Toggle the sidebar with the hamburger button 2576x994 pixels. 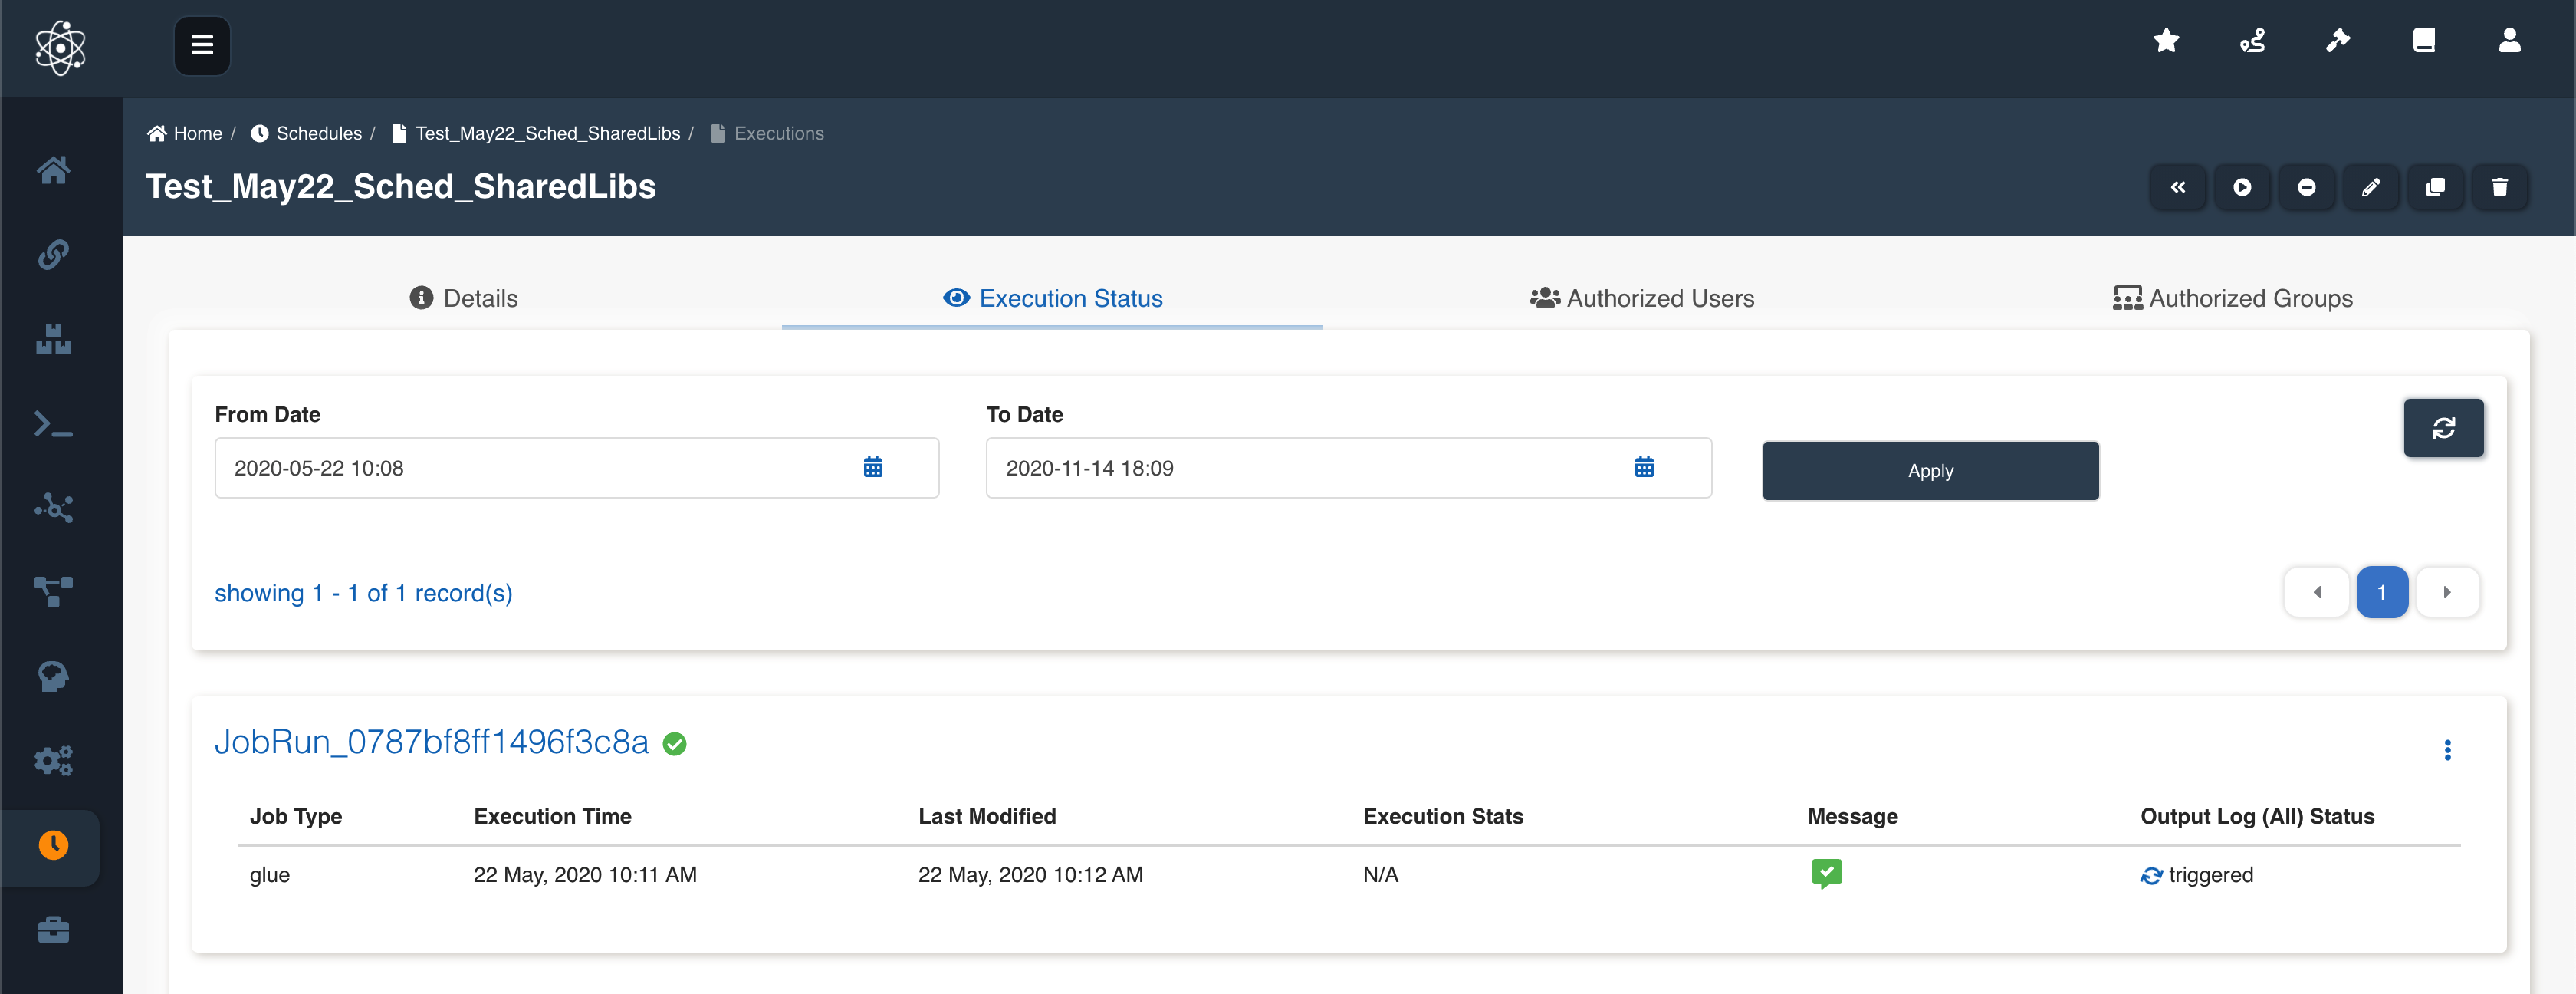(x=202, y=45)
